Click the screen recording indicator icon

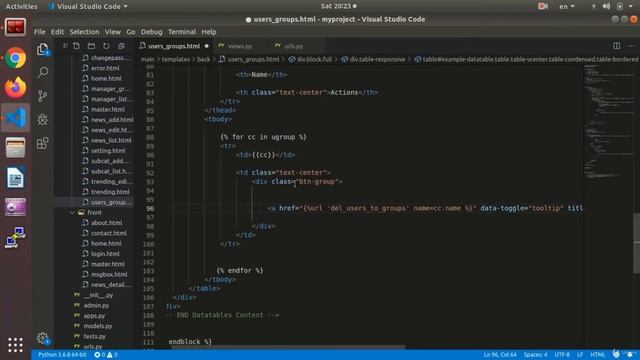pos(542,7)
